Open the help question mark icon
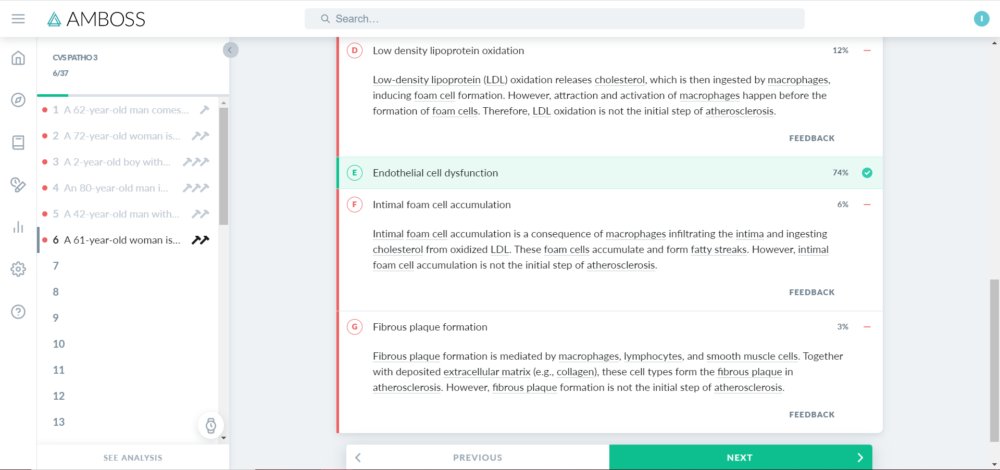Image resolution: width=1000 pixels, height=470 pixels. [x=18, y=312]
